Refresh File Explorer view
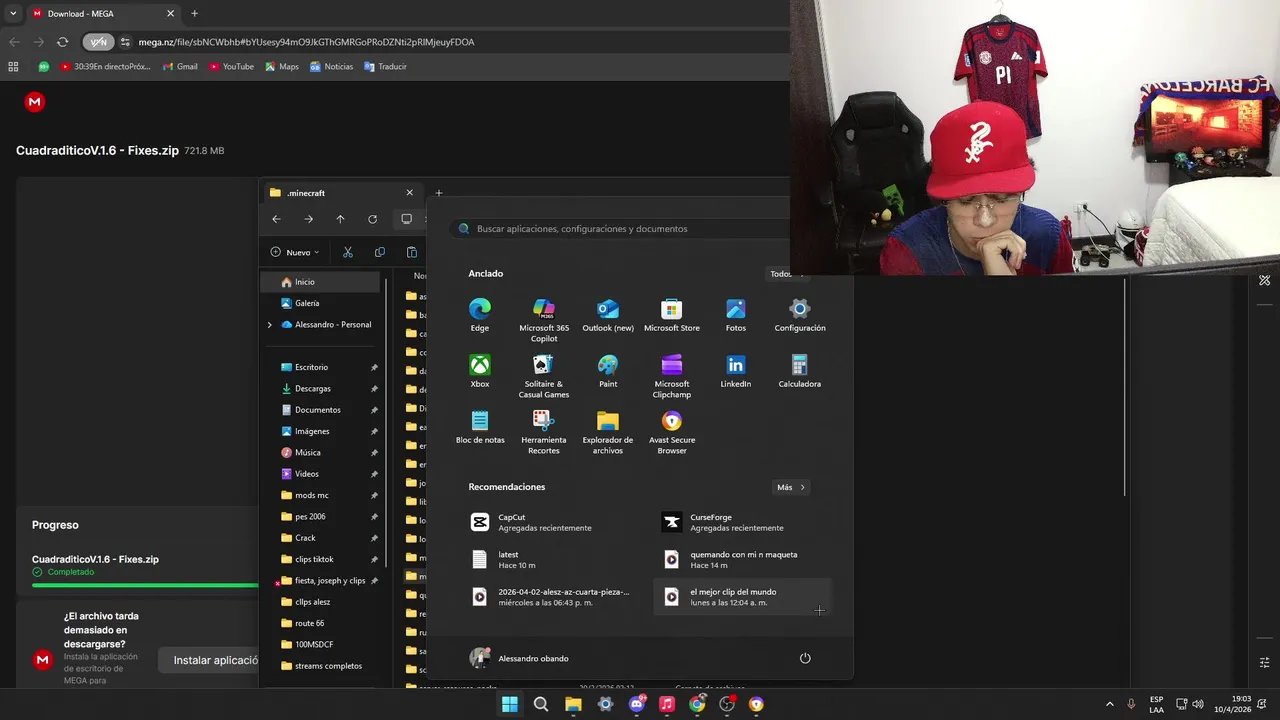 coord(372,219)
